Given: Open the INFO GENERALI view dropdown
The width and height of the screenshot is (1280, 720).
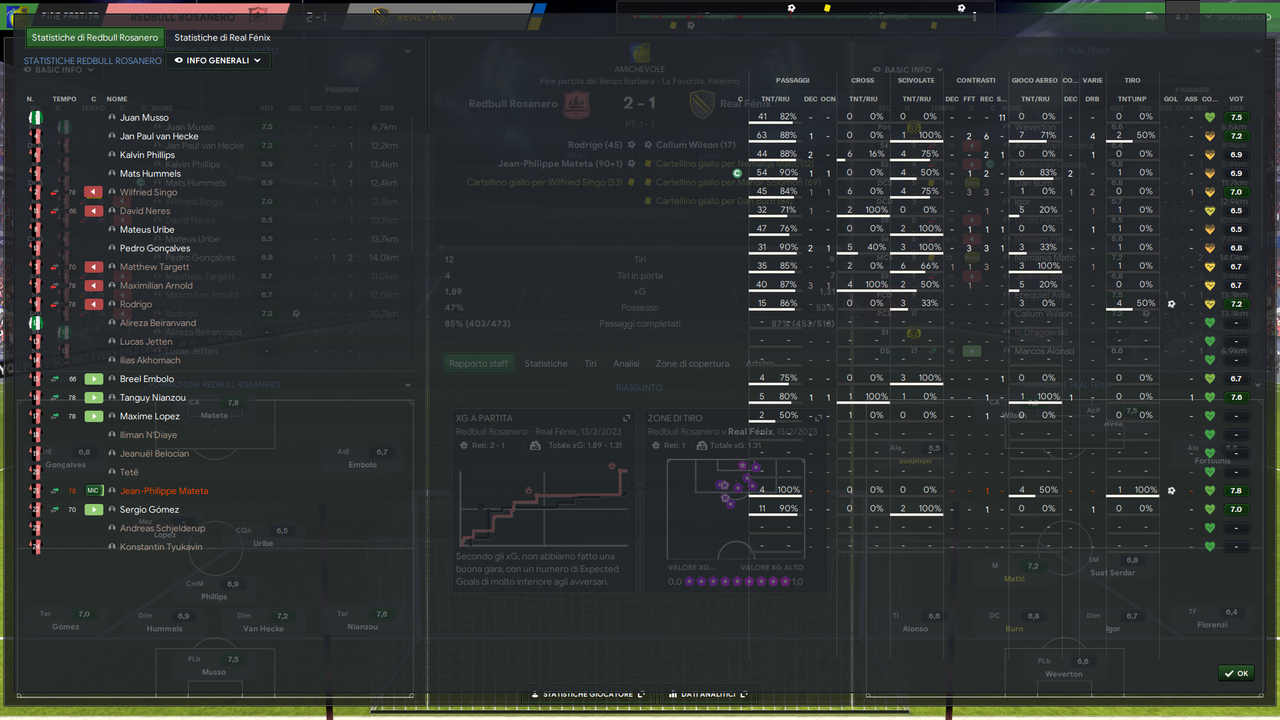Looking at the screenshot, I should coord(218,61).
